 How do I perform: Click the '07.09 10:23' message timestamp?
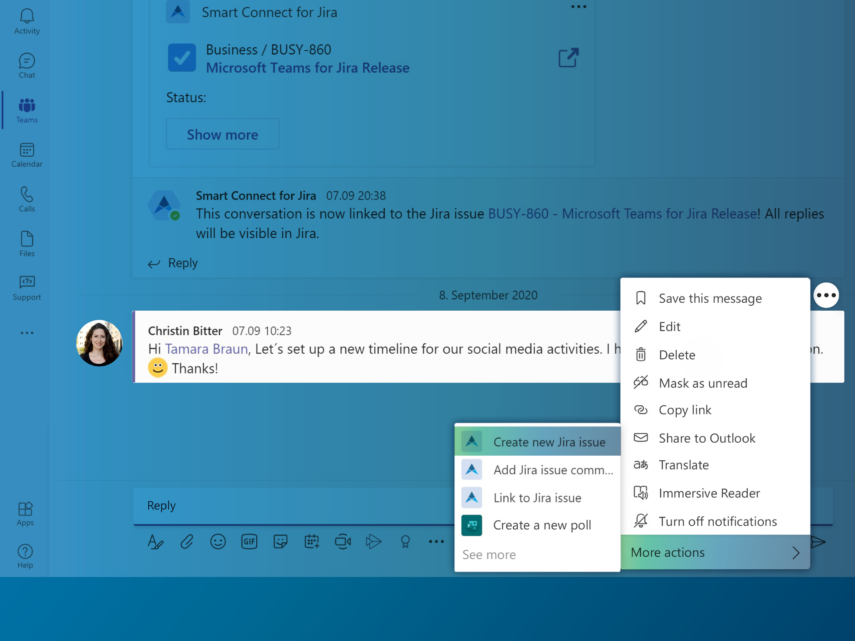coord(262,331)
